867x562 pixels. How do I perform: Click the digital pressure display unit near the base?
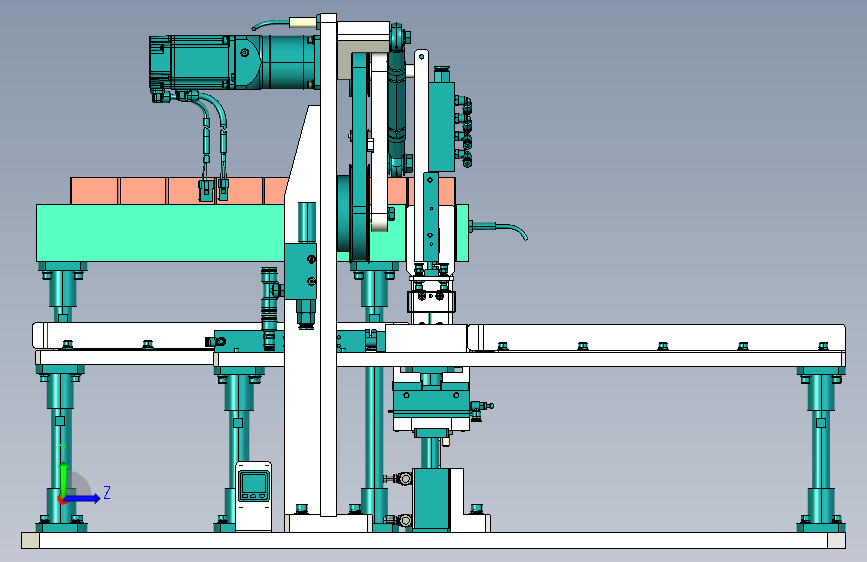[254, 496]
